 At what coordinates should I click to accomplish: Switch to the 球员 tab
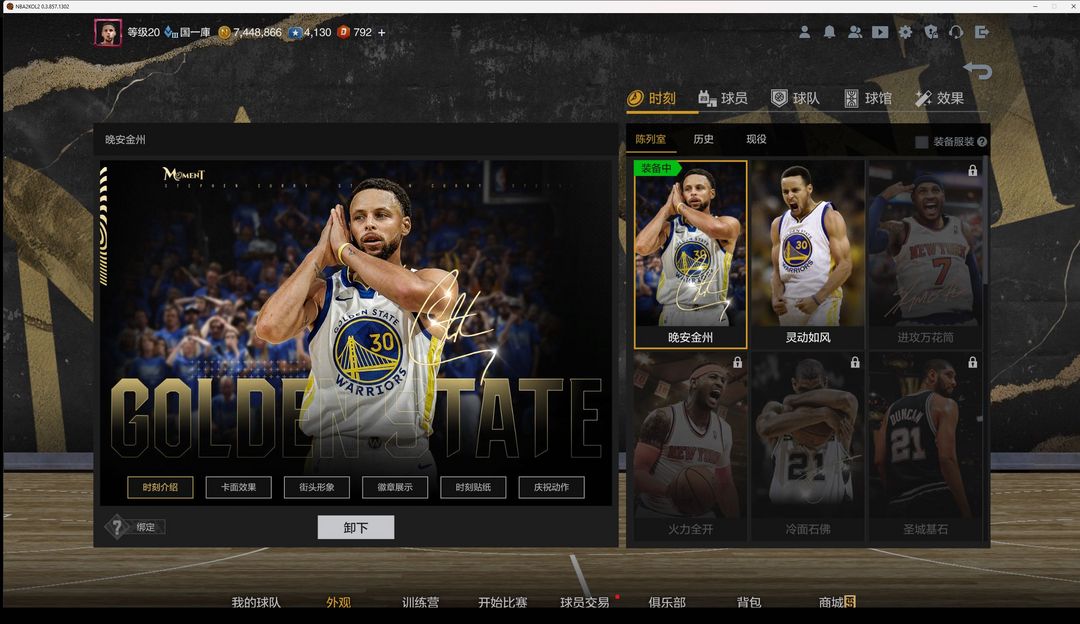pyautogui.click(x=722, y=98)
